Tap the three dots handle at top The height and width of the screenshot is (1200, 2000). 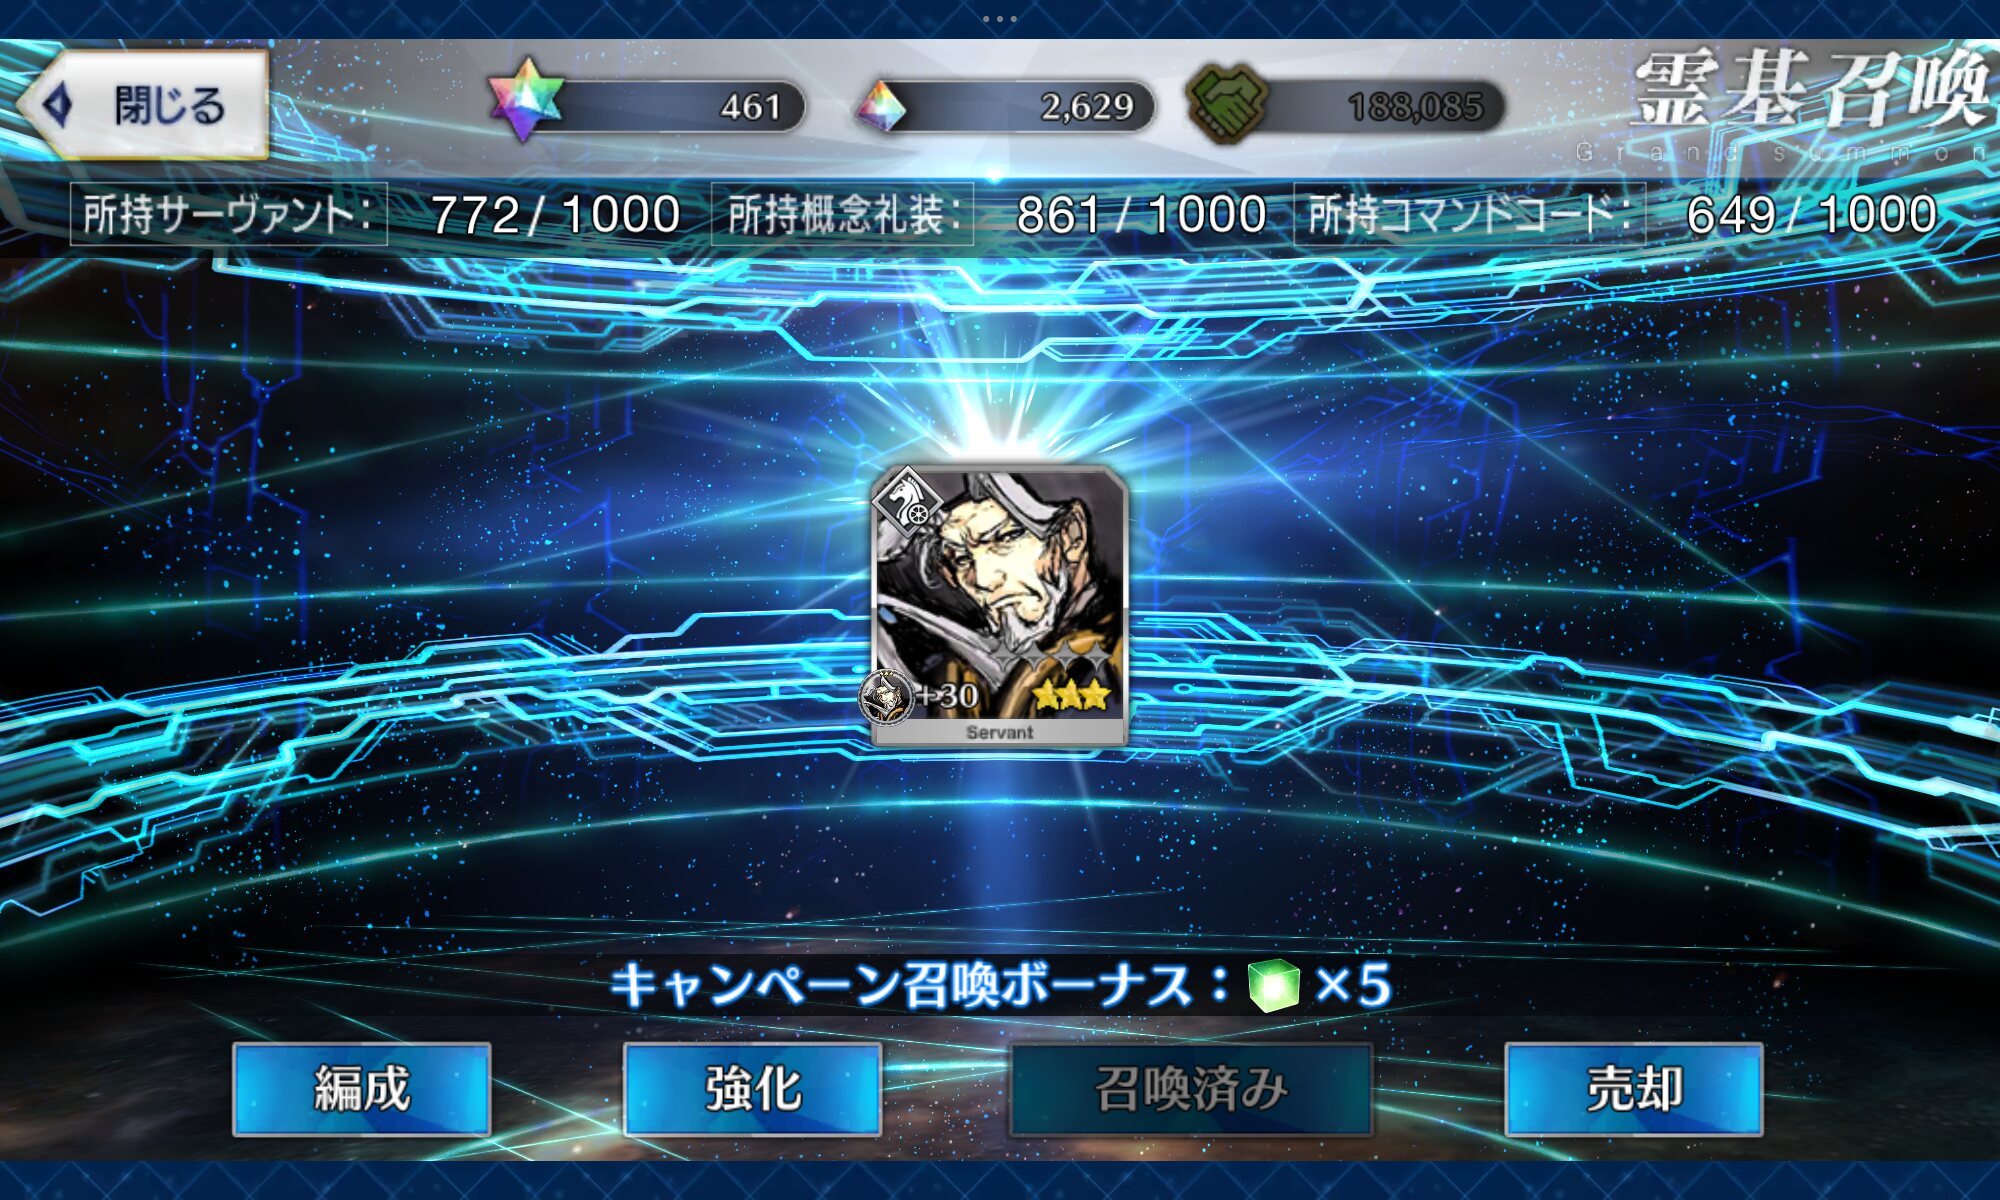click(1000, 19)
